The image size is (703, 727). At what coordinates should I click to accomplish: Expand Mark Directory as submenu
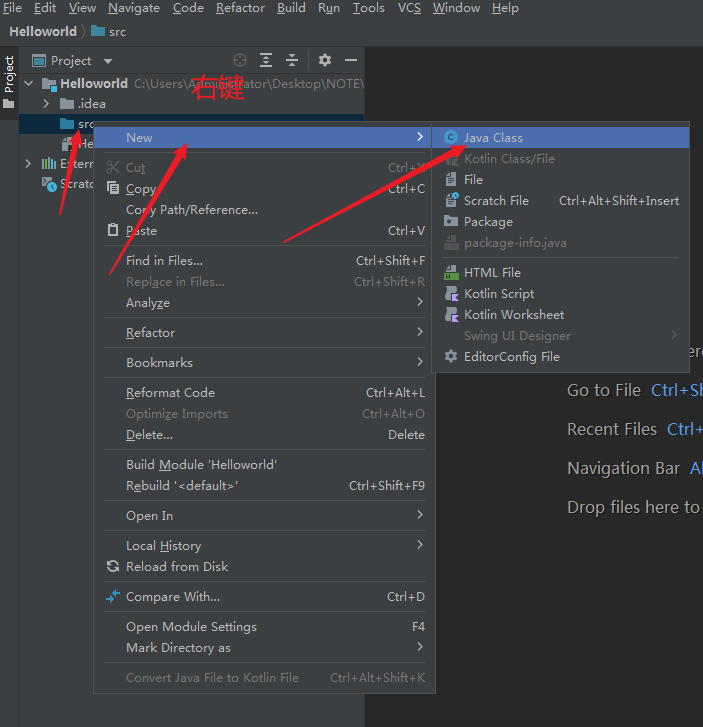pos(420,647)
